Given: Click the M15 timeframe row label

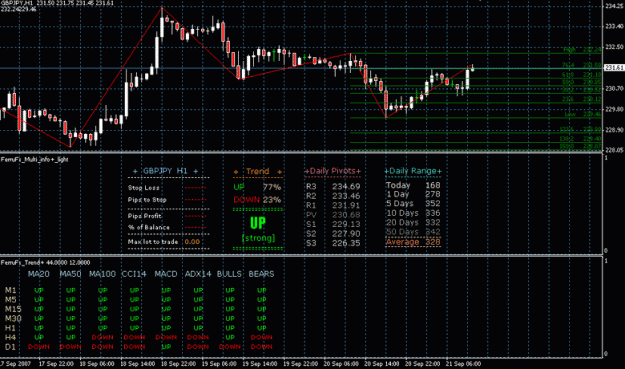Looking at the screenshot, I should click(x=13, y=309).
